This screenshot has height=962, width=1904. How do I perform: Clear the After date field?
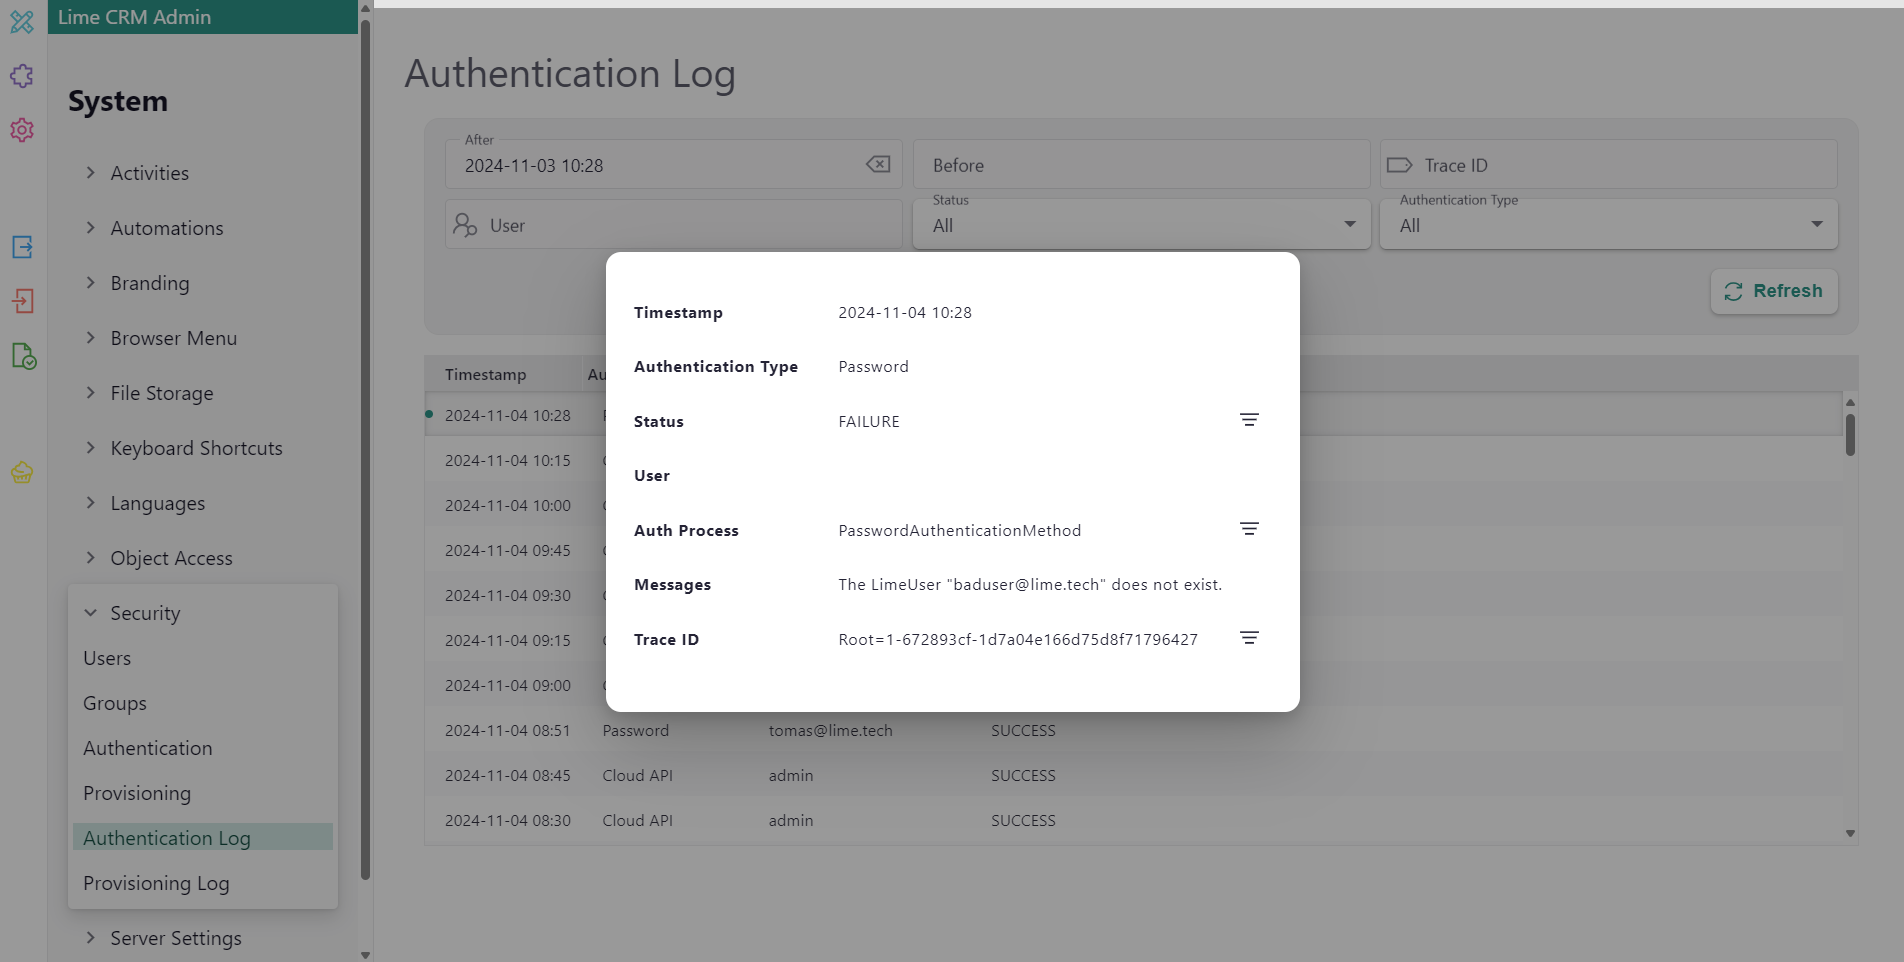[878, 165]
